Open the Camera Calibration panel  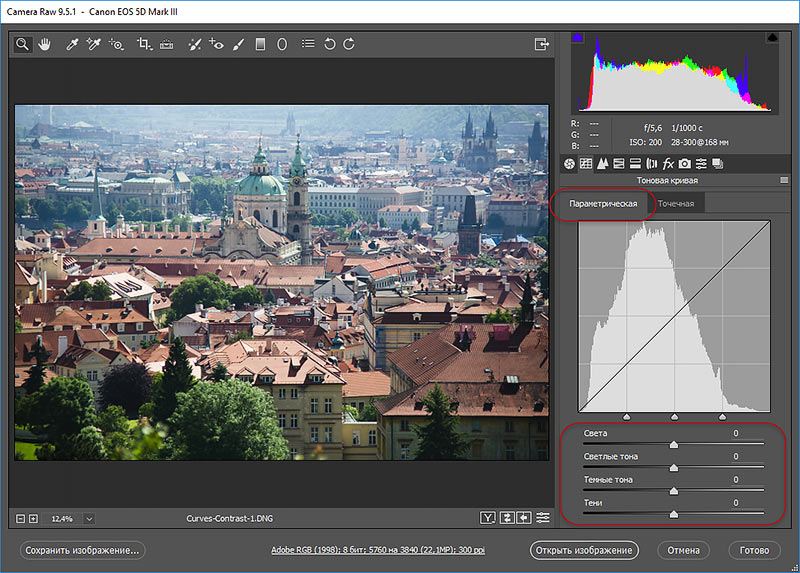point(685,163)
